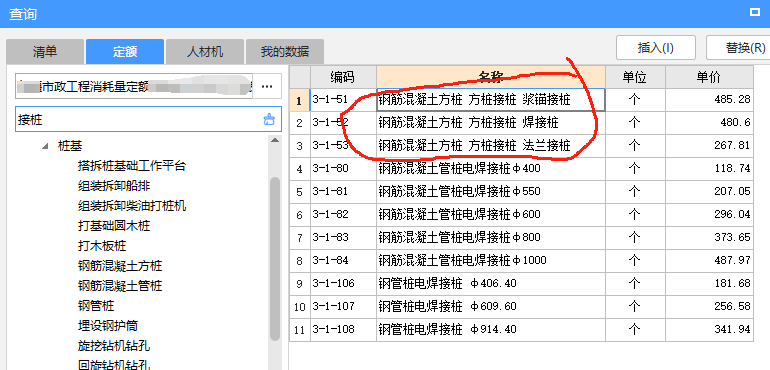Select 搭拆桩基础工作平台 in the tree
Screen dimensions: 770x370
(132, 166)
